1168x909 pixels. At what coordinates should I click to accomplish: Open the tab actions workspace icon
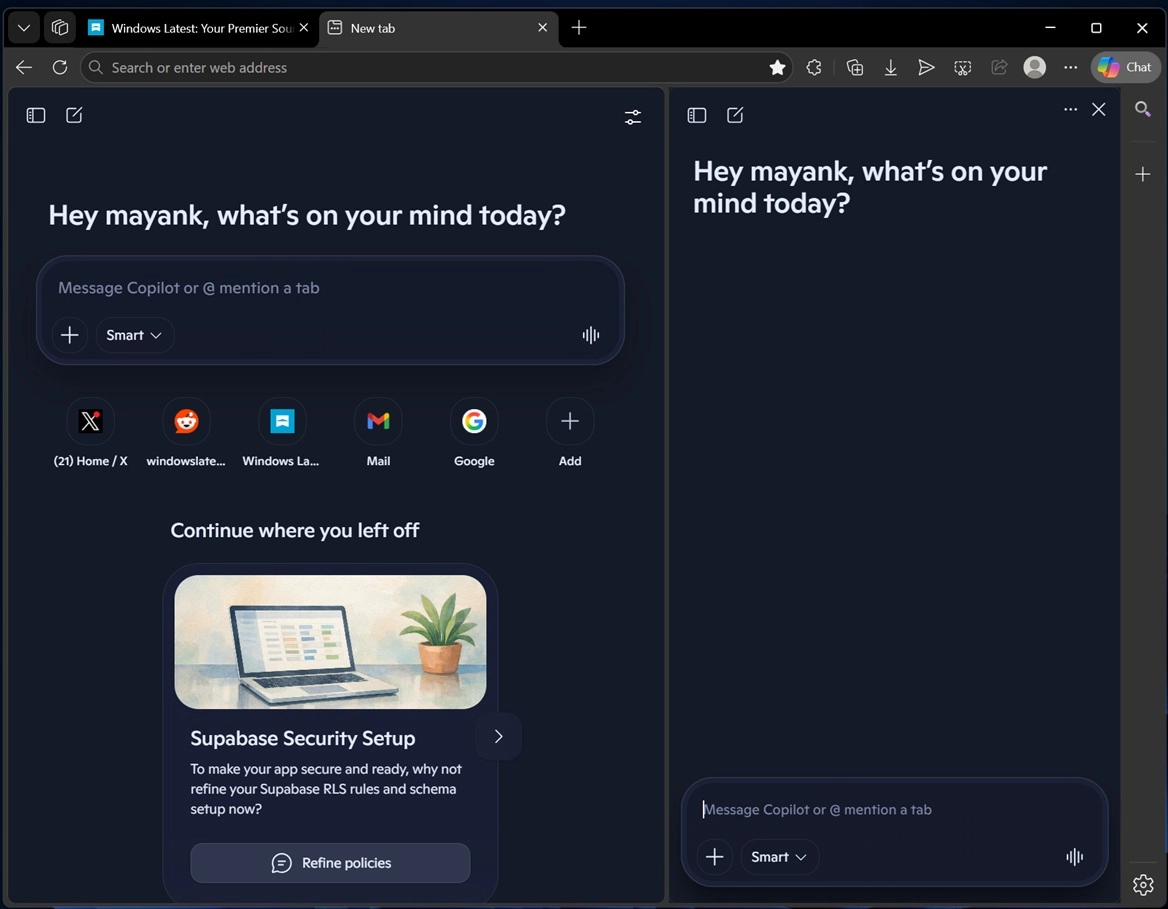(x=60, y=28)
